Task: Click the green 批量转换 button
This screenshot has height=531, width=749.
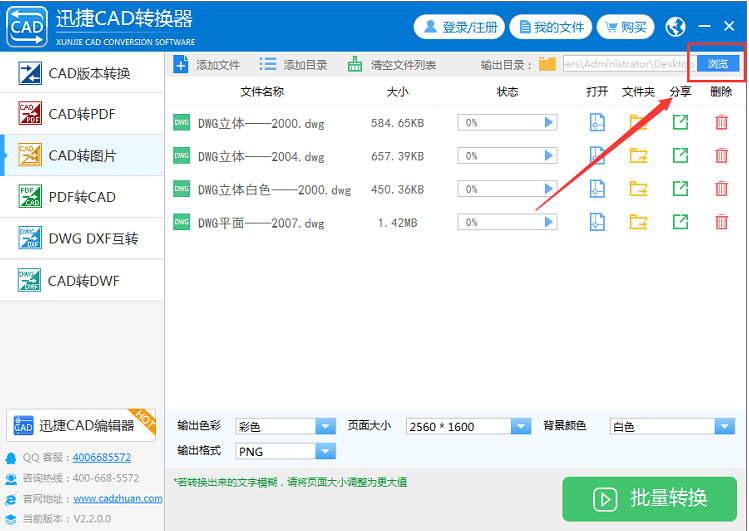Action: (650, 499)
